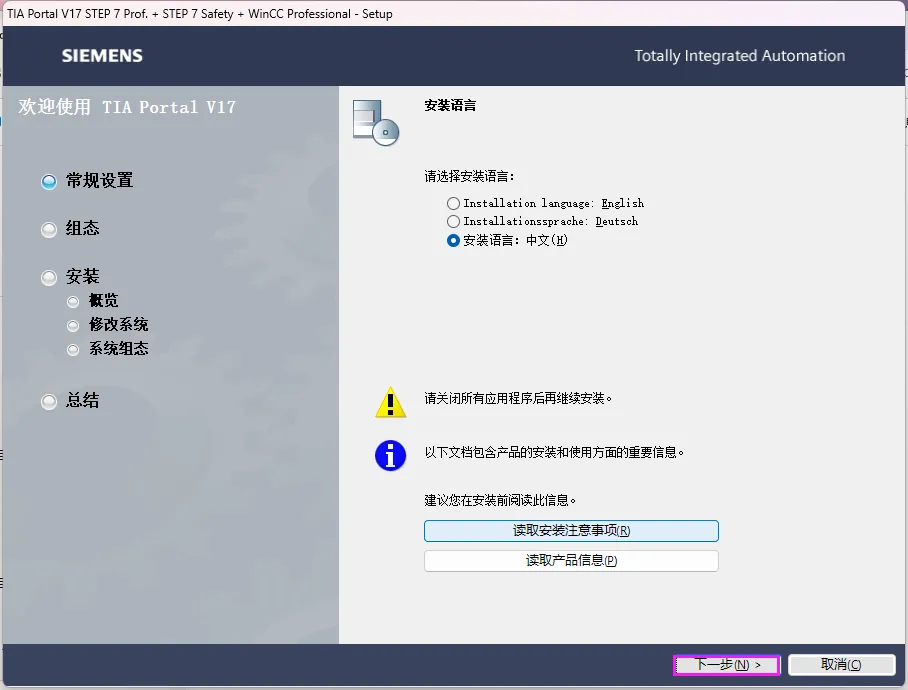Click the TIA Portal V17 Setup window title

click(200, 14)
